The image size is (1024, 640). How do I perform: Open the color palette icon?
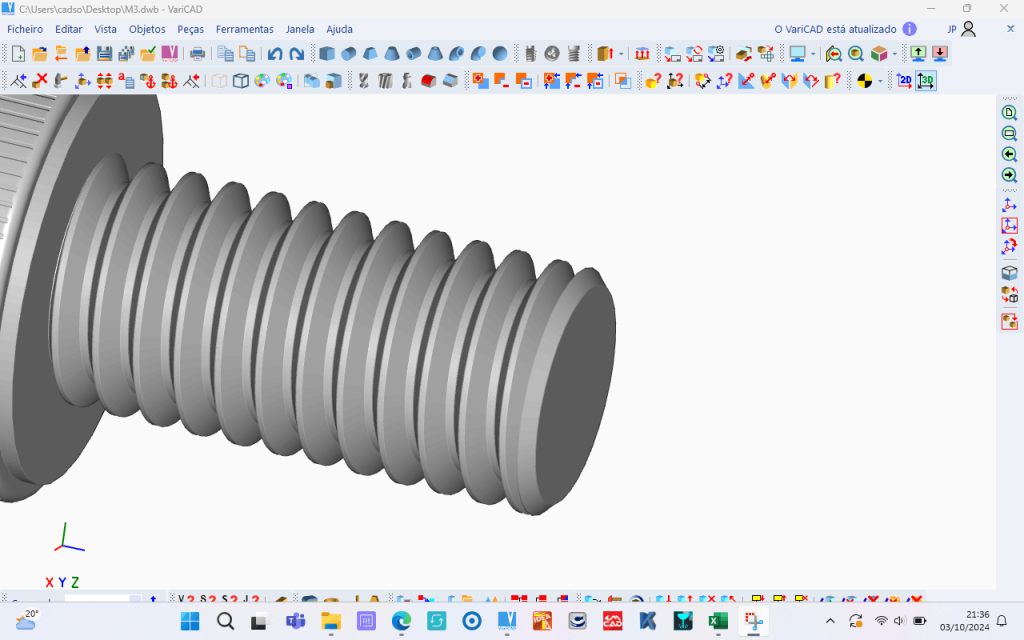[262, 81]
